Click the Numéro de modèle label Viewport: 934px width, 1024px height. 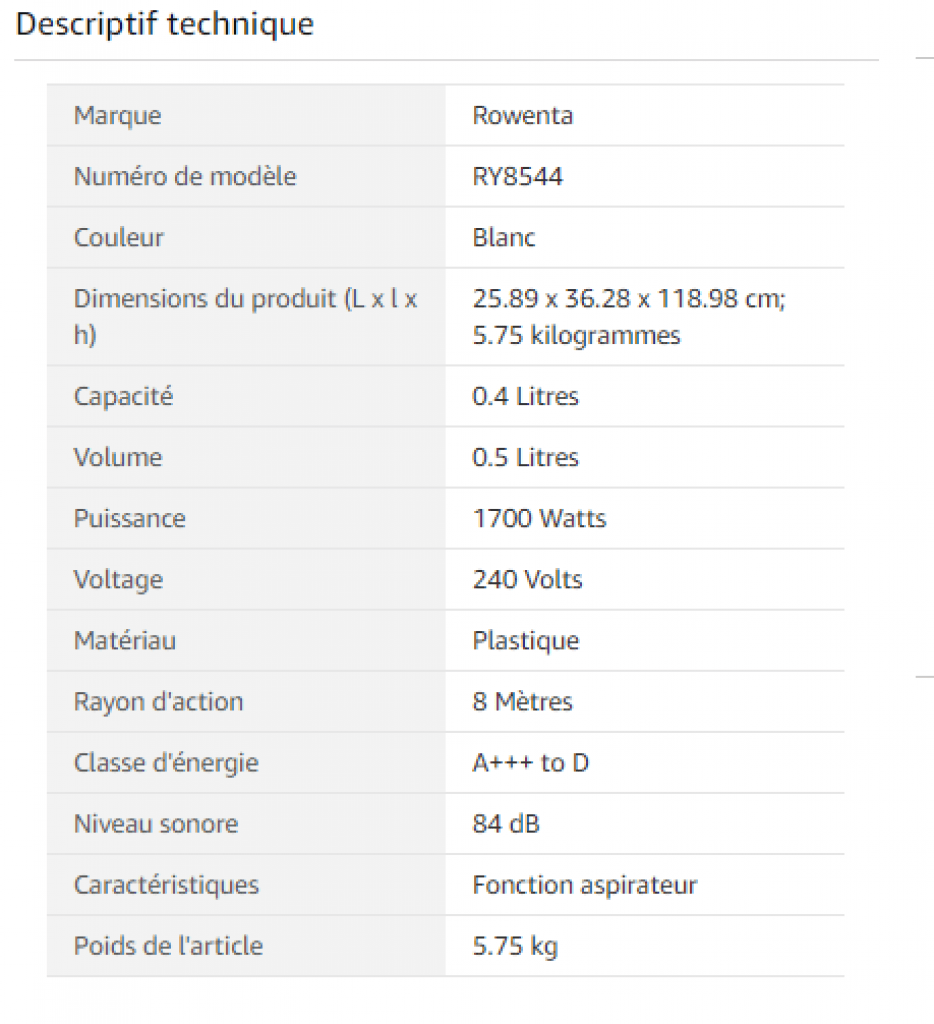(185, 176)
